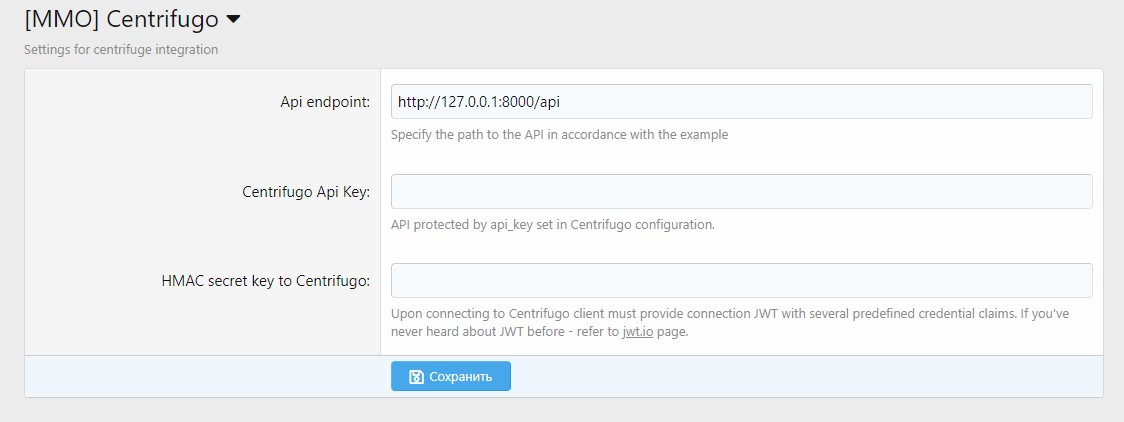
Task: Click the right end of HMAC key field
Action: pos(1080,280)
